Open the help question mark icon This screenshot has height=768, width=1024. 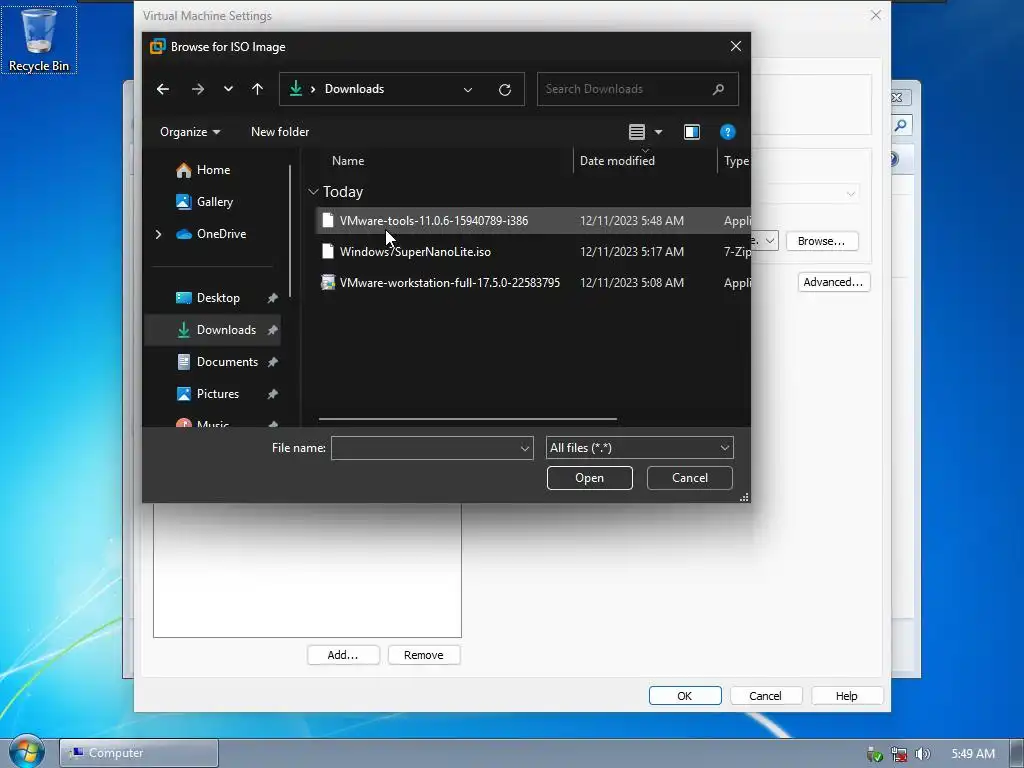coord(728,132)
